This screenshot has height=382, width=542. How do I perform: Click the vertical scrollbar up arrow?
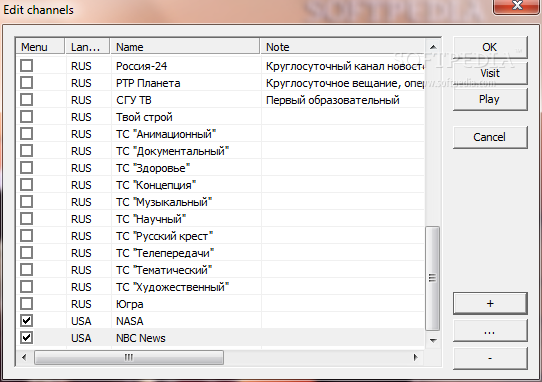click(433, 47)
